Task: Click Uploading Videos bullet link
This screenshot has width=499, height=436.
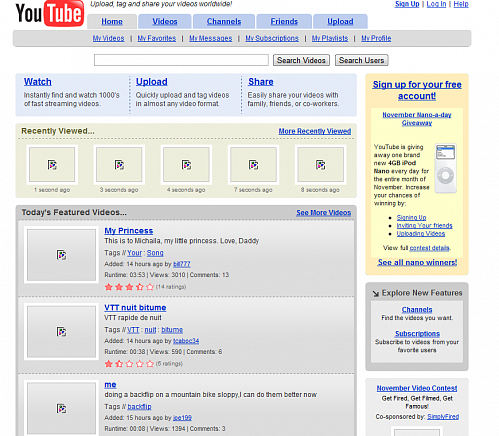Action: pos(421,234)
